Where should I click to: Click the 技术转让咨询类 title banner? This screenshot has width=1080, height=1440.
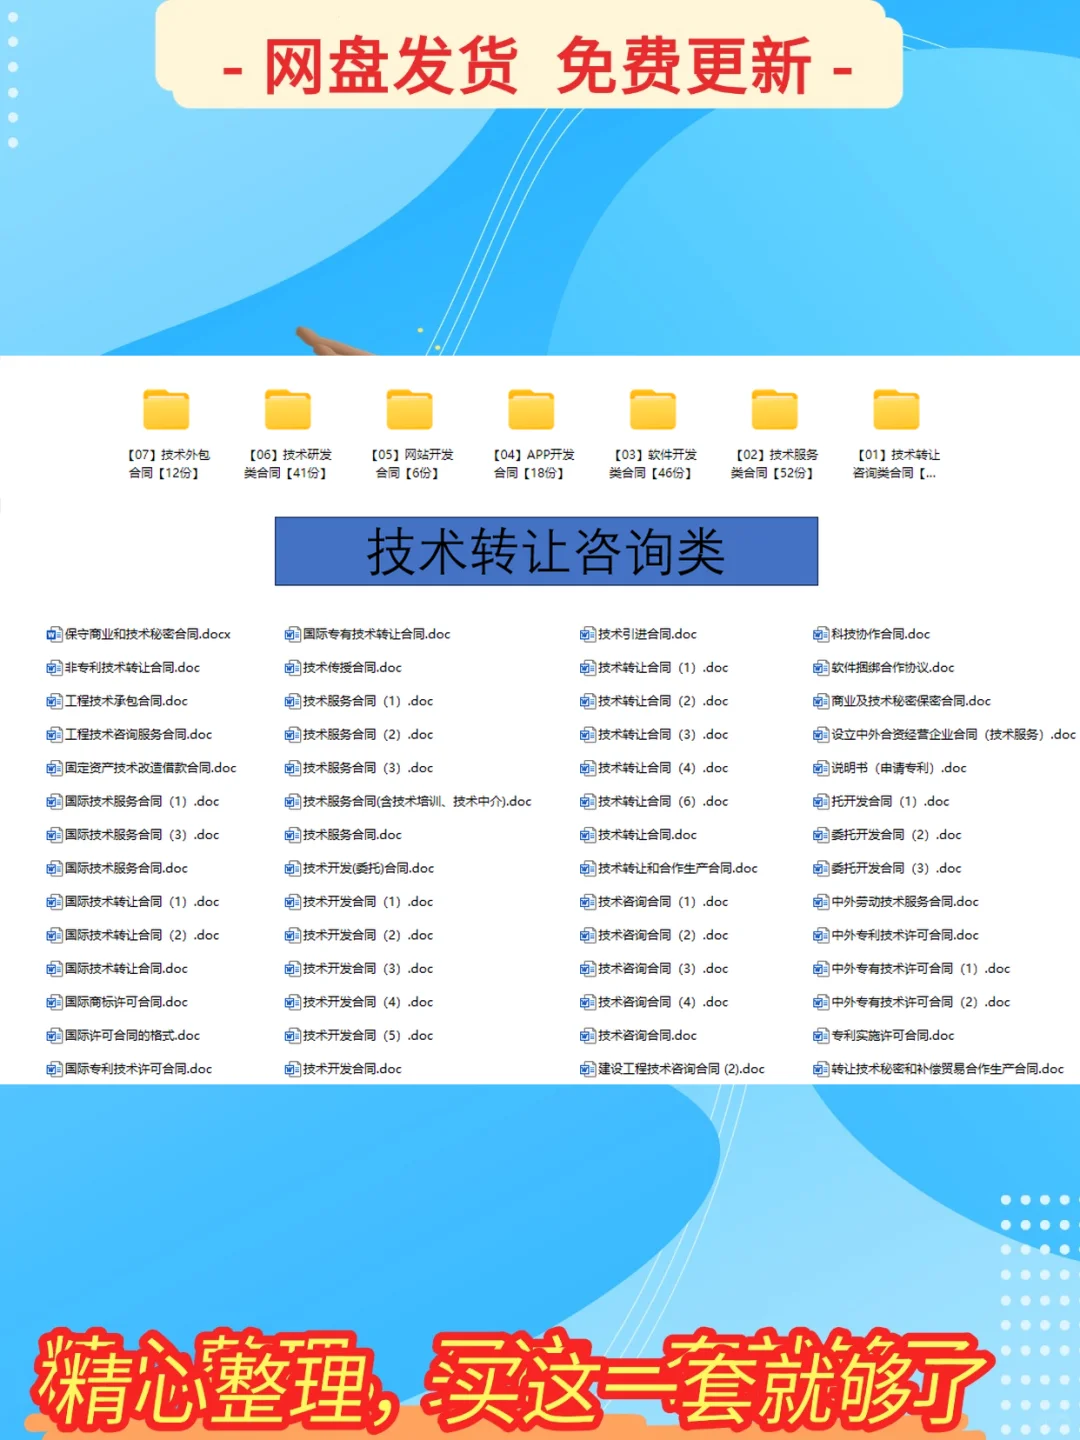point(546,550)
